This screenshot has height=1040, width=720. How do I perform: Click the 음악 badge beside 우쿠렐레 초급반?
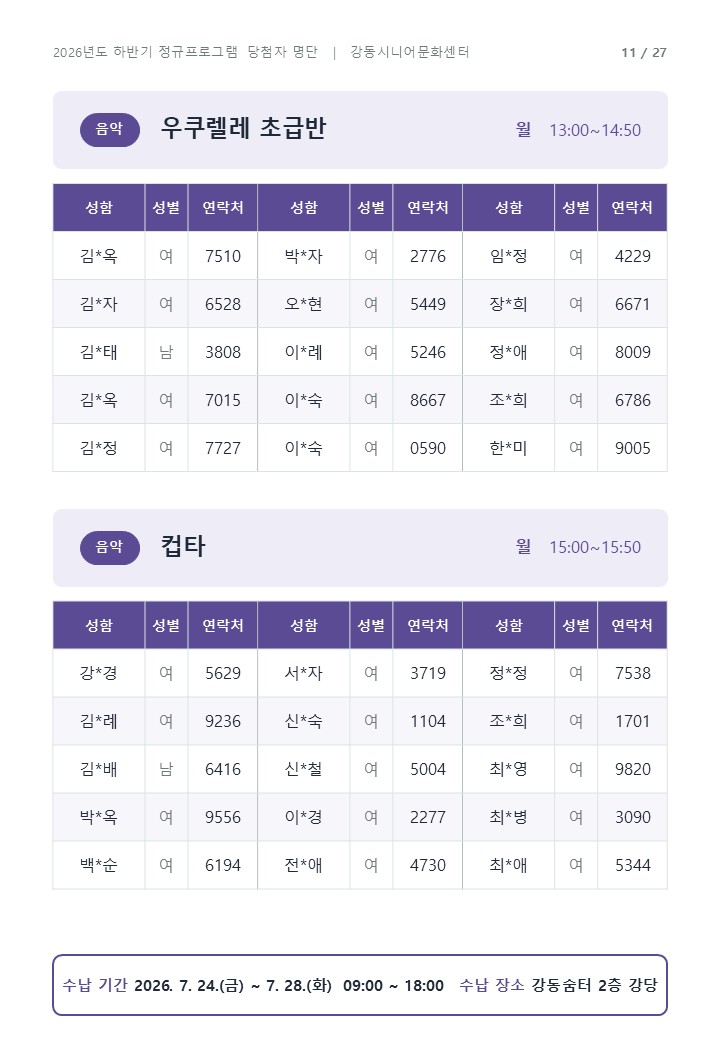click(109, 129)
